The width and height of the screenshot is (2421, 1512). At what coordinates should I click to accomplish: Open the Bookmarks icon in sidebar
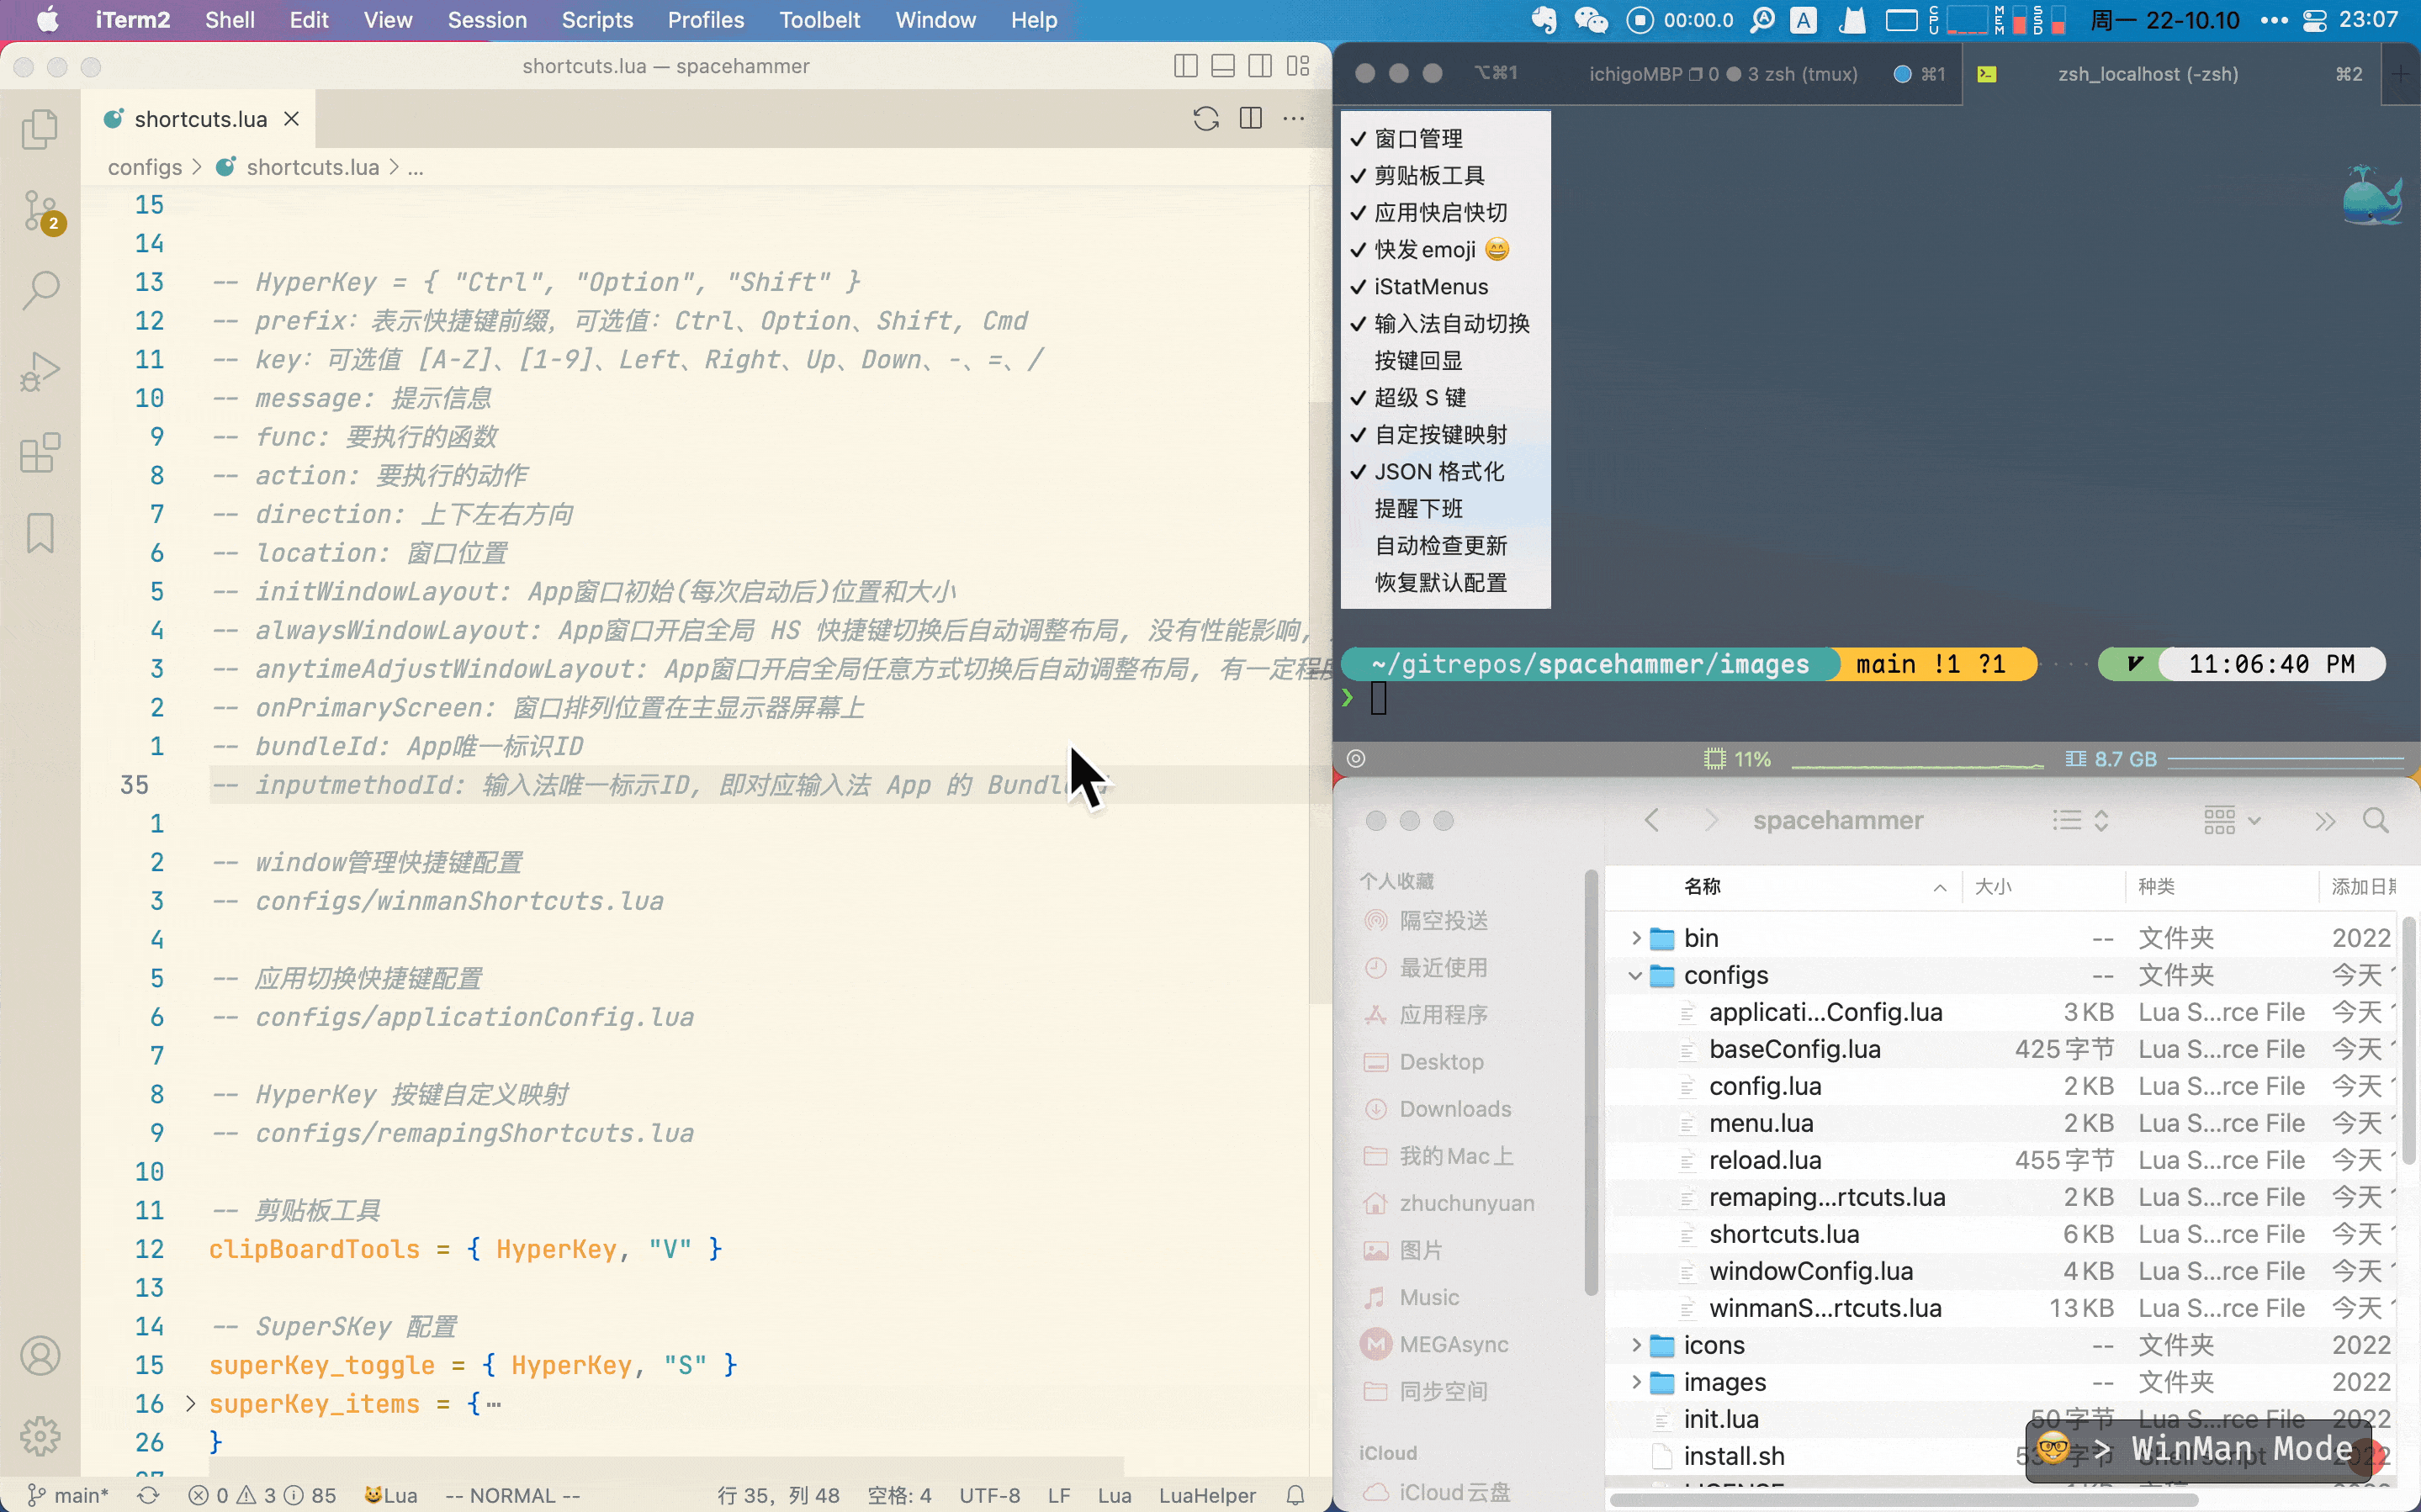point(40,533)
